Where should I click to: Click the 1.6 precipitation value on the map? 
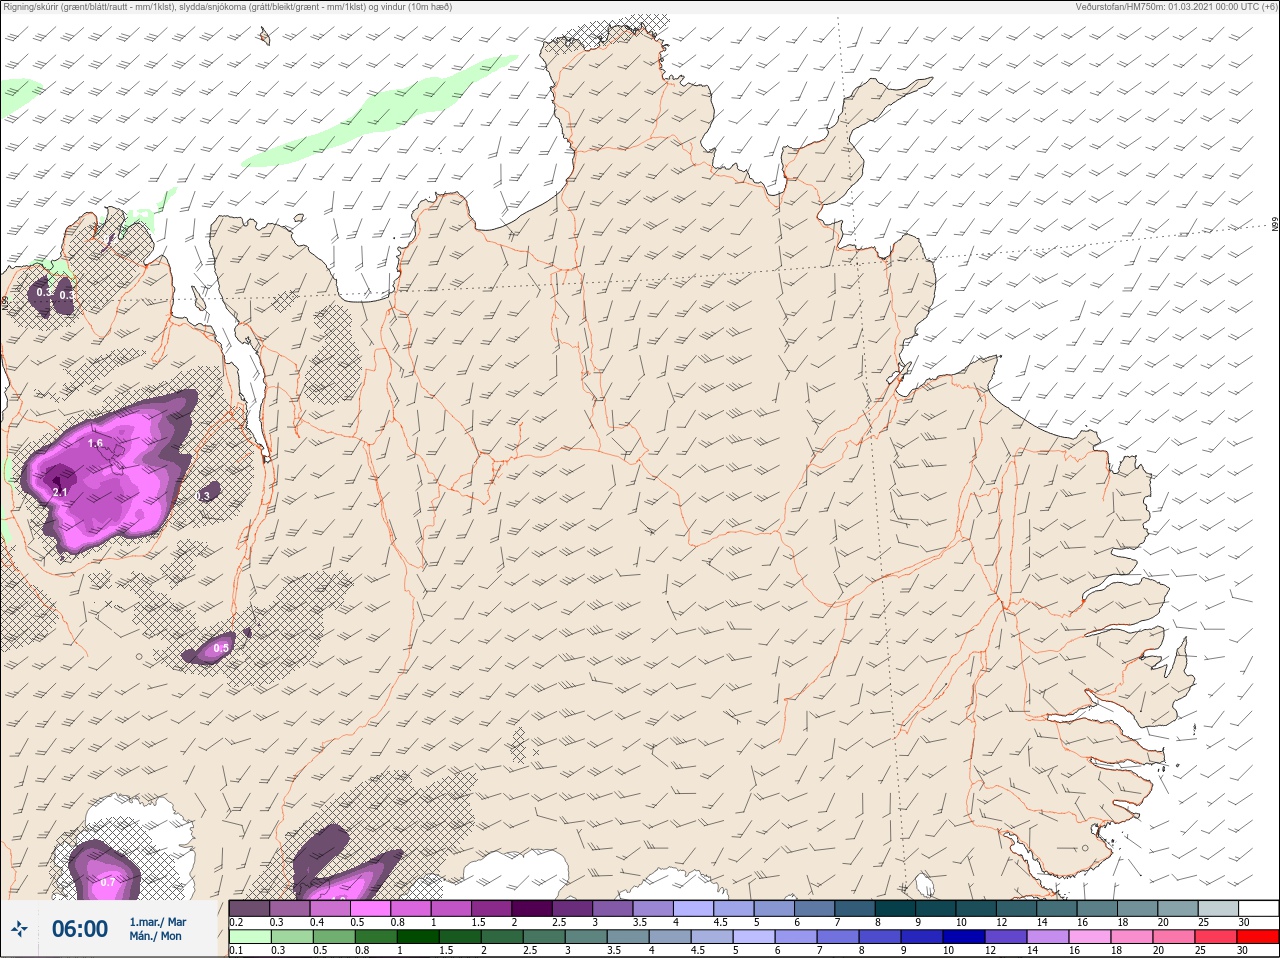point(96,443)
